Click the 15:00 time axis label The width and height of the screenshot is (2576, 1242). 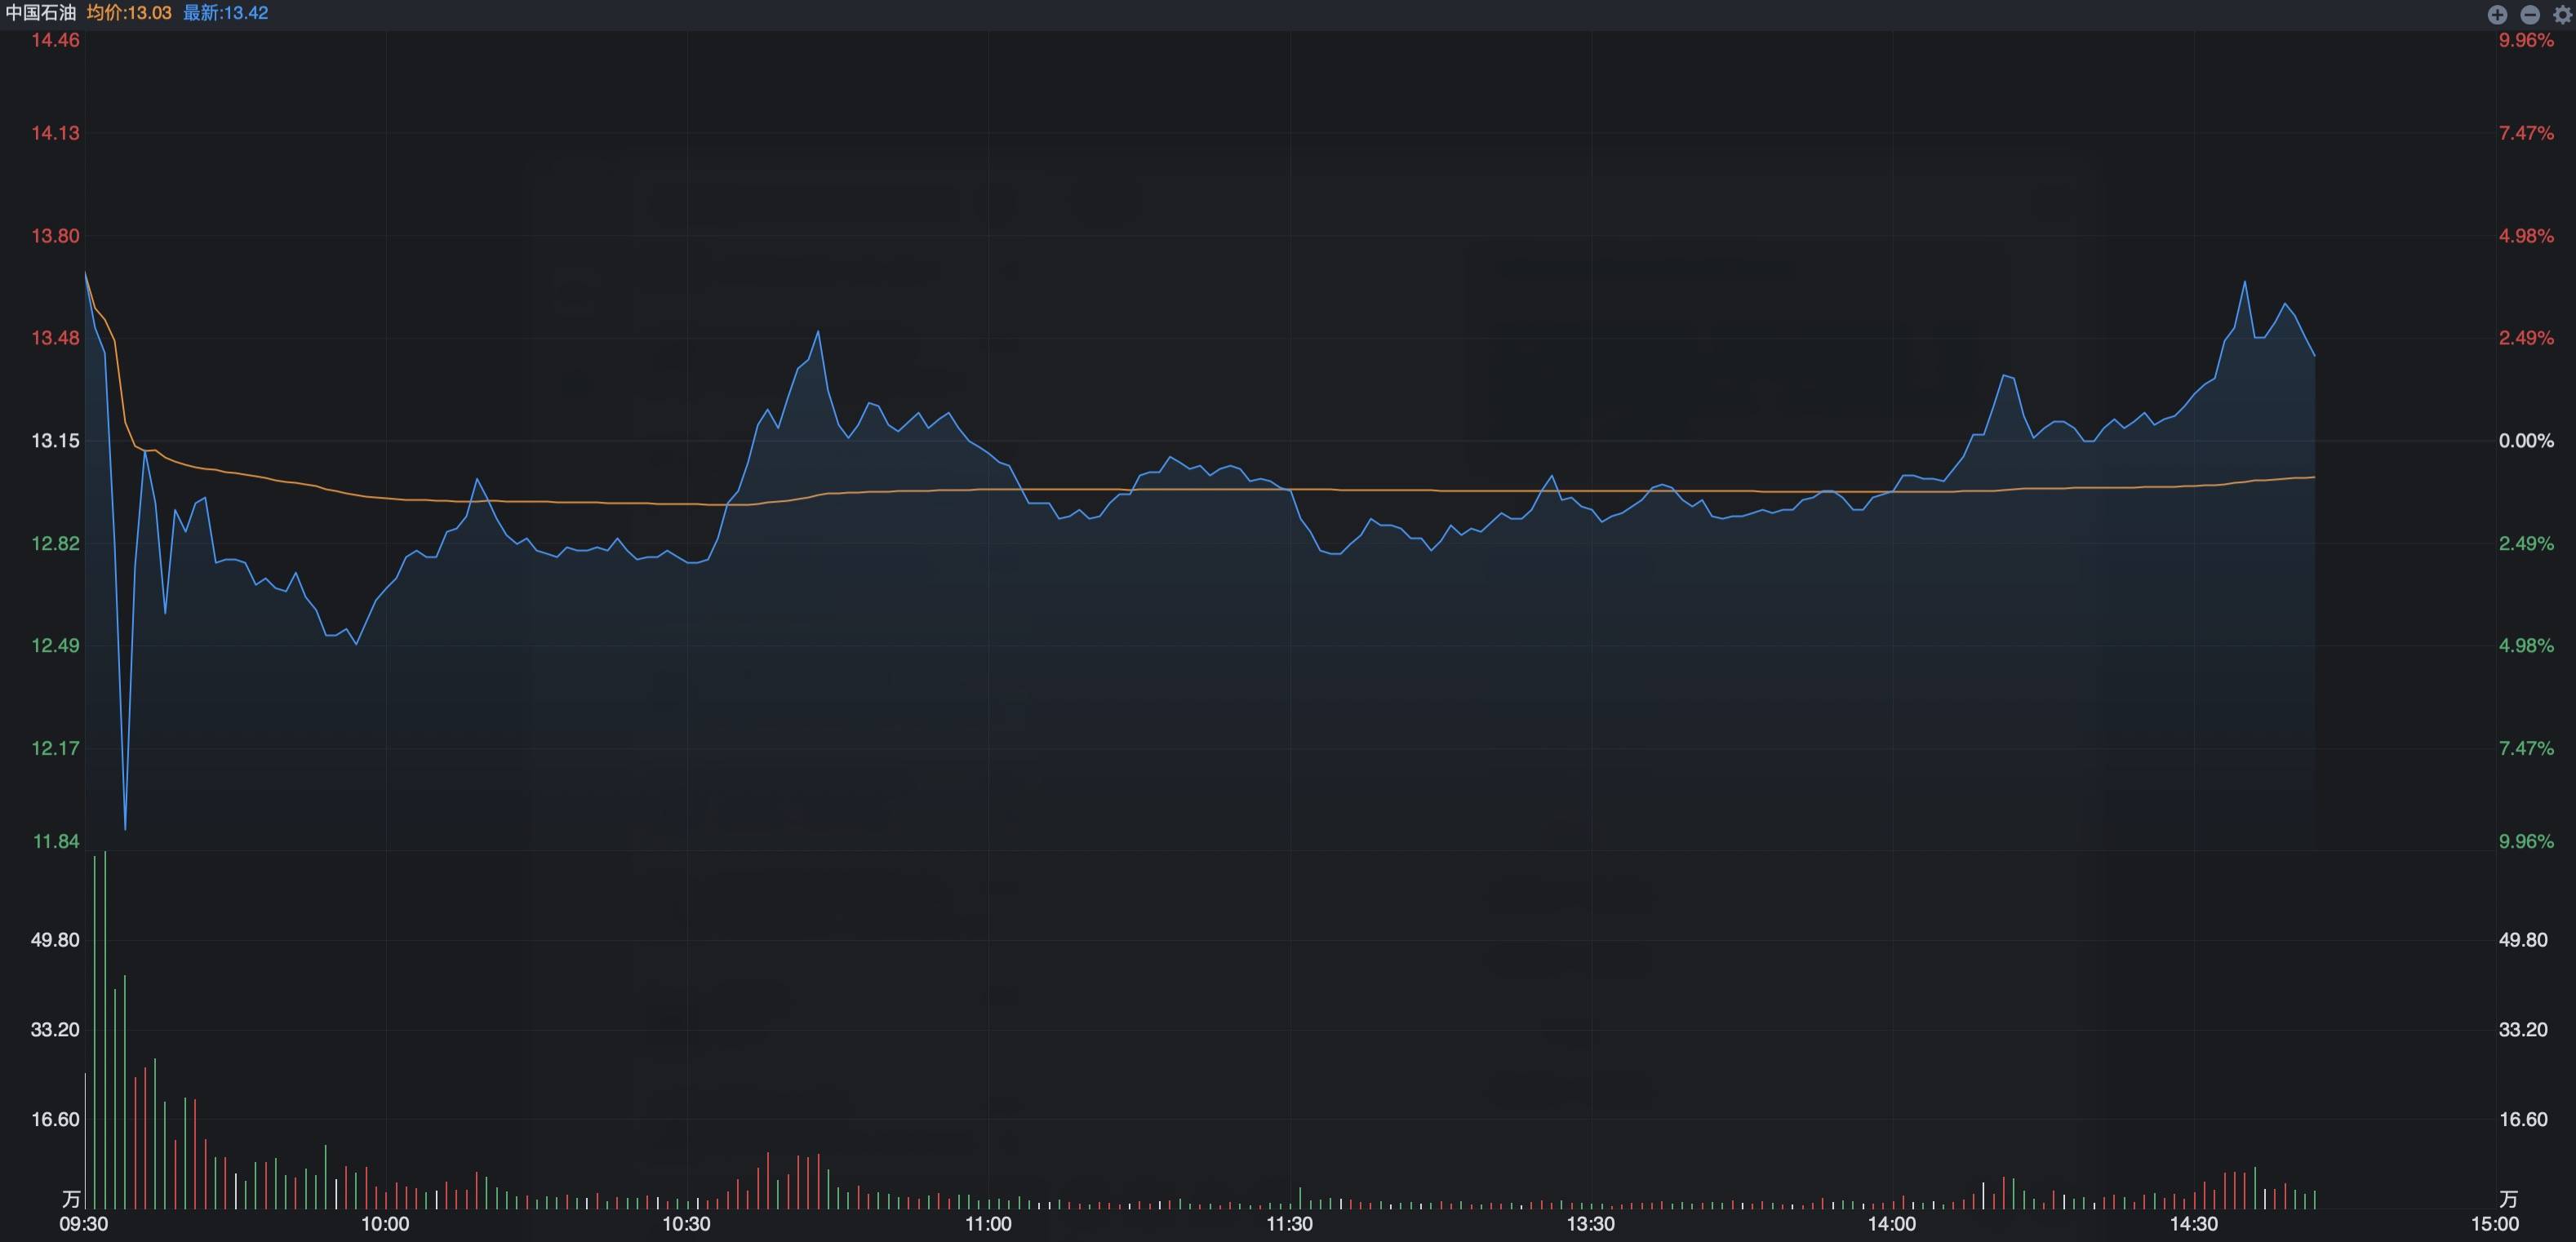2495,1224
